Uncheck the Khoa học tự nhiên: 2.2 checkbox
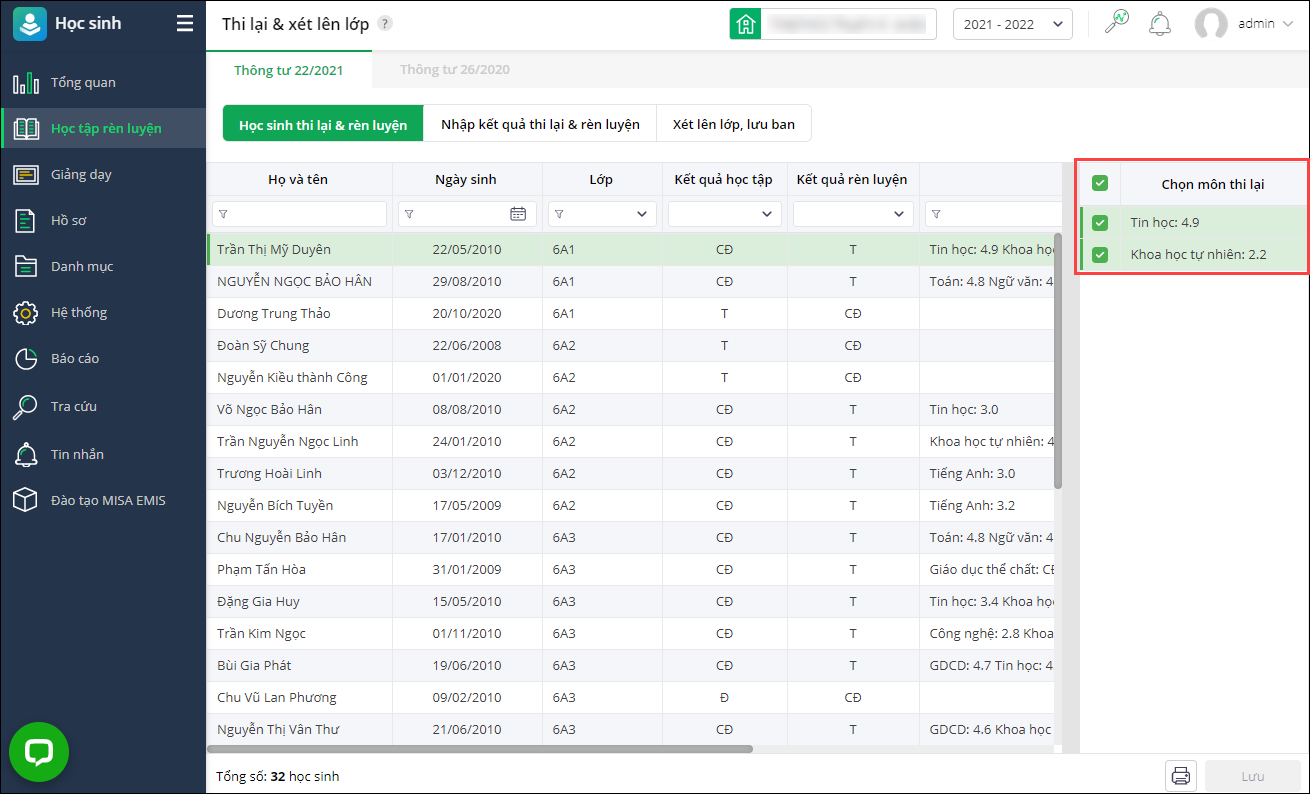Screen dimensions: 1310x794 pos(1100,255)
